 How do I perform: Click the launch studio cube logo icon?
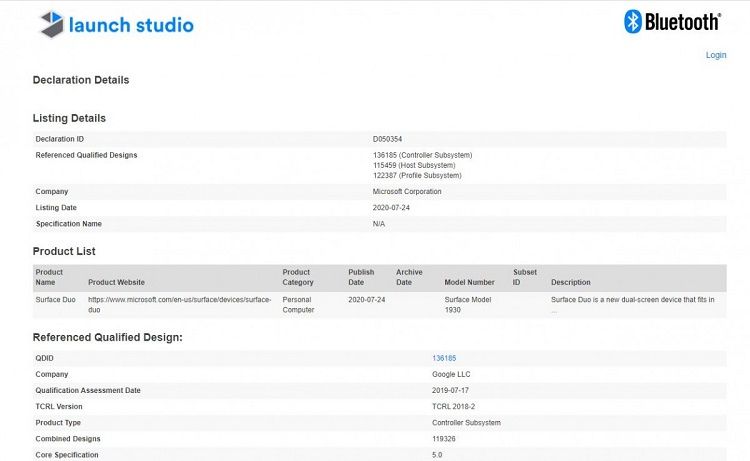coord(51,24)
